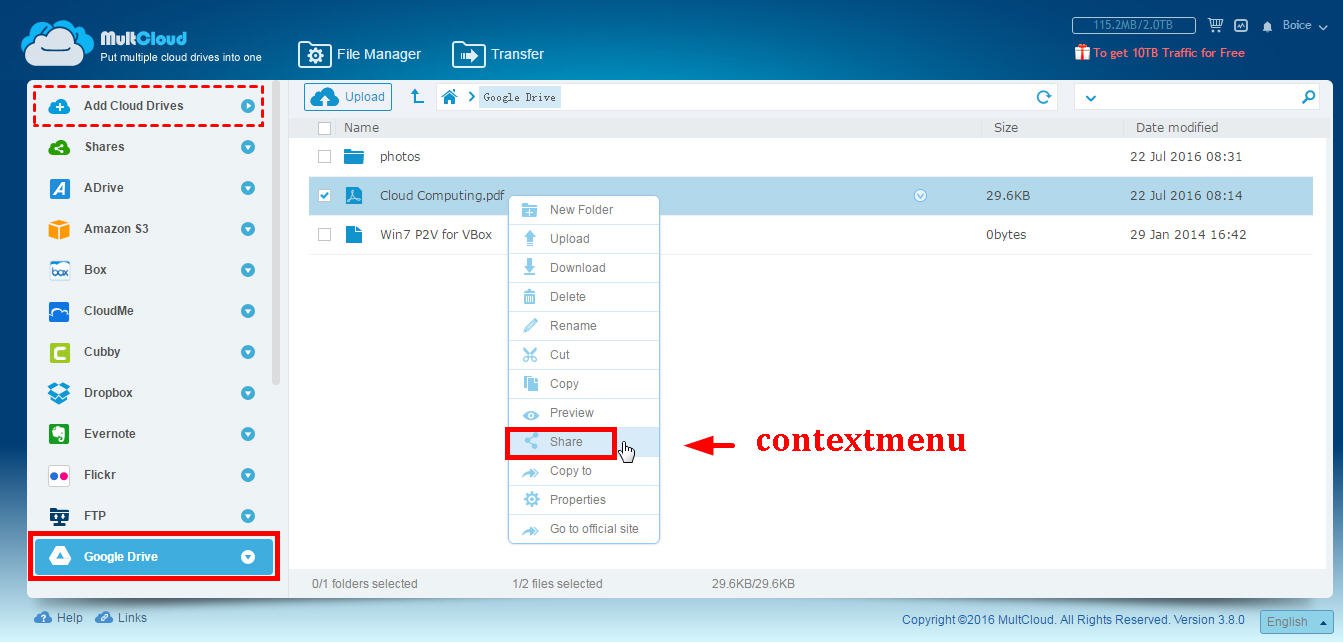Image resolution: width=1343 pixels, height=643 pixels.
Task: Toggle the select-all files checkbox
Action: (x=324, y=128)
